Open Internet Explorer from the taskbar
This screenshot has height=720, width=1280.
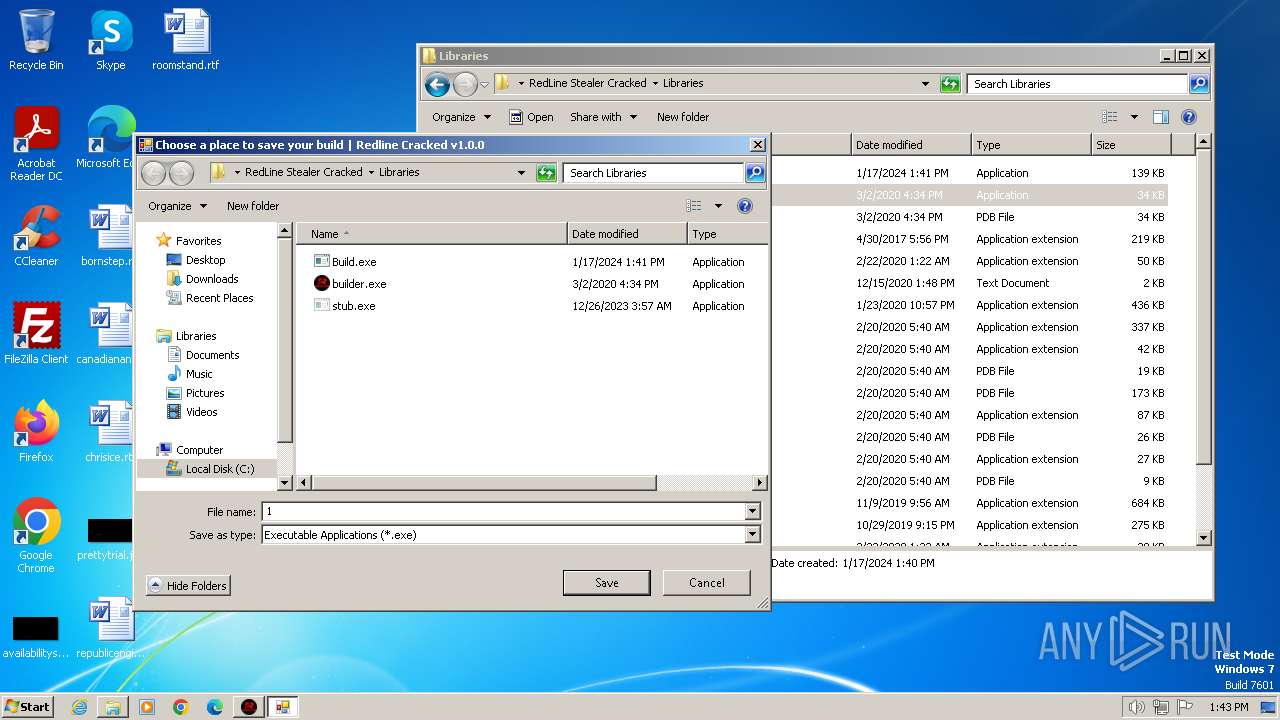pos(79,707)
